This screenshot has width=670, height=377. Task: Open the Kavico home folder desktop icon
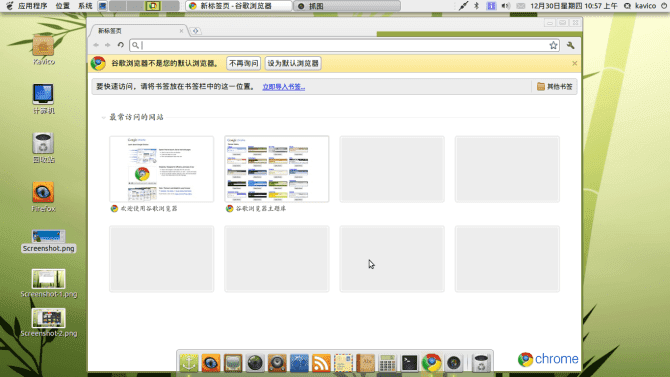pos(43,50)
